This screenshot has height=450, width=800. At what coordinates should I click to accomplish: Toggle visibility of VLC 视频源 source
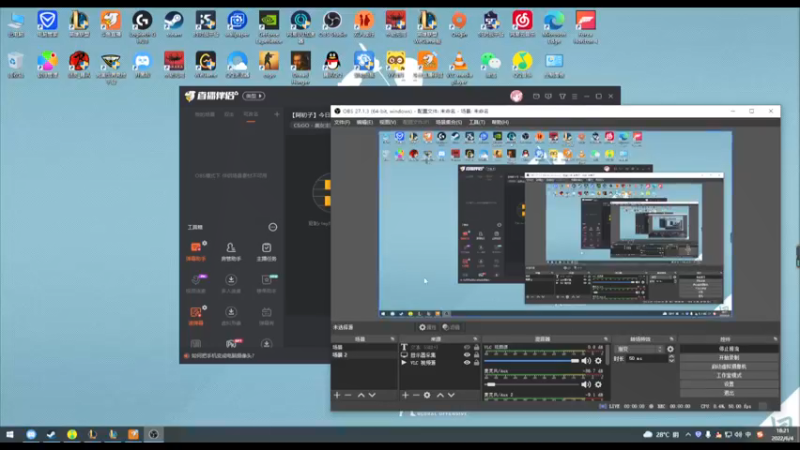pyautogui.click(x=466, y=363)
